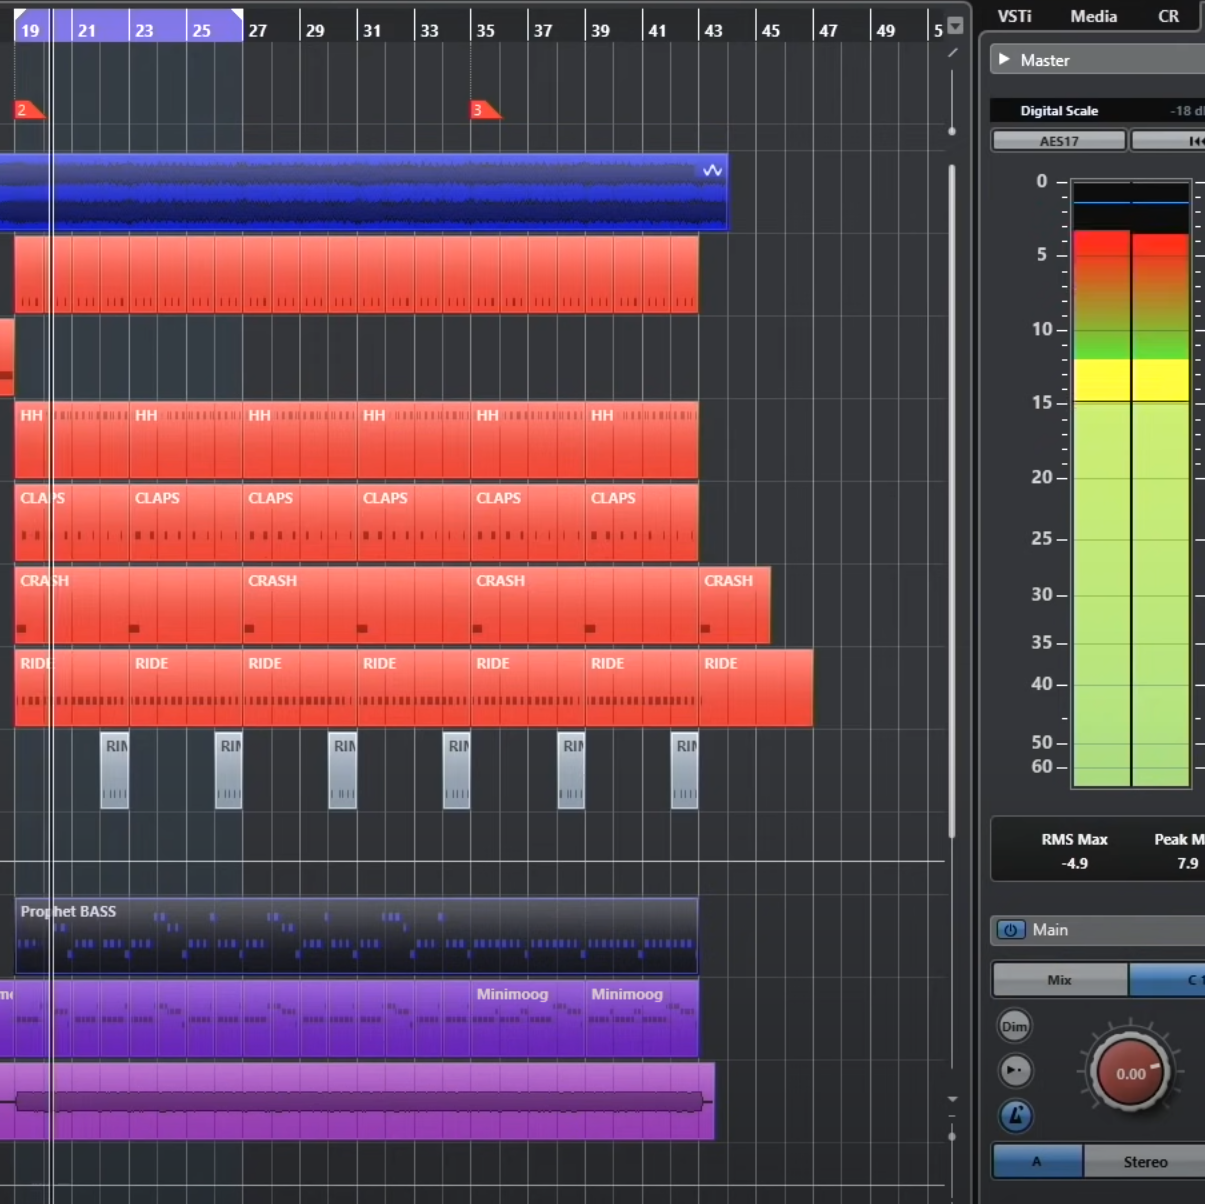Select the Prophet BASS MIDI clip
The width and height of the screenshot is (1205, 1204).
tap(356, 936)
